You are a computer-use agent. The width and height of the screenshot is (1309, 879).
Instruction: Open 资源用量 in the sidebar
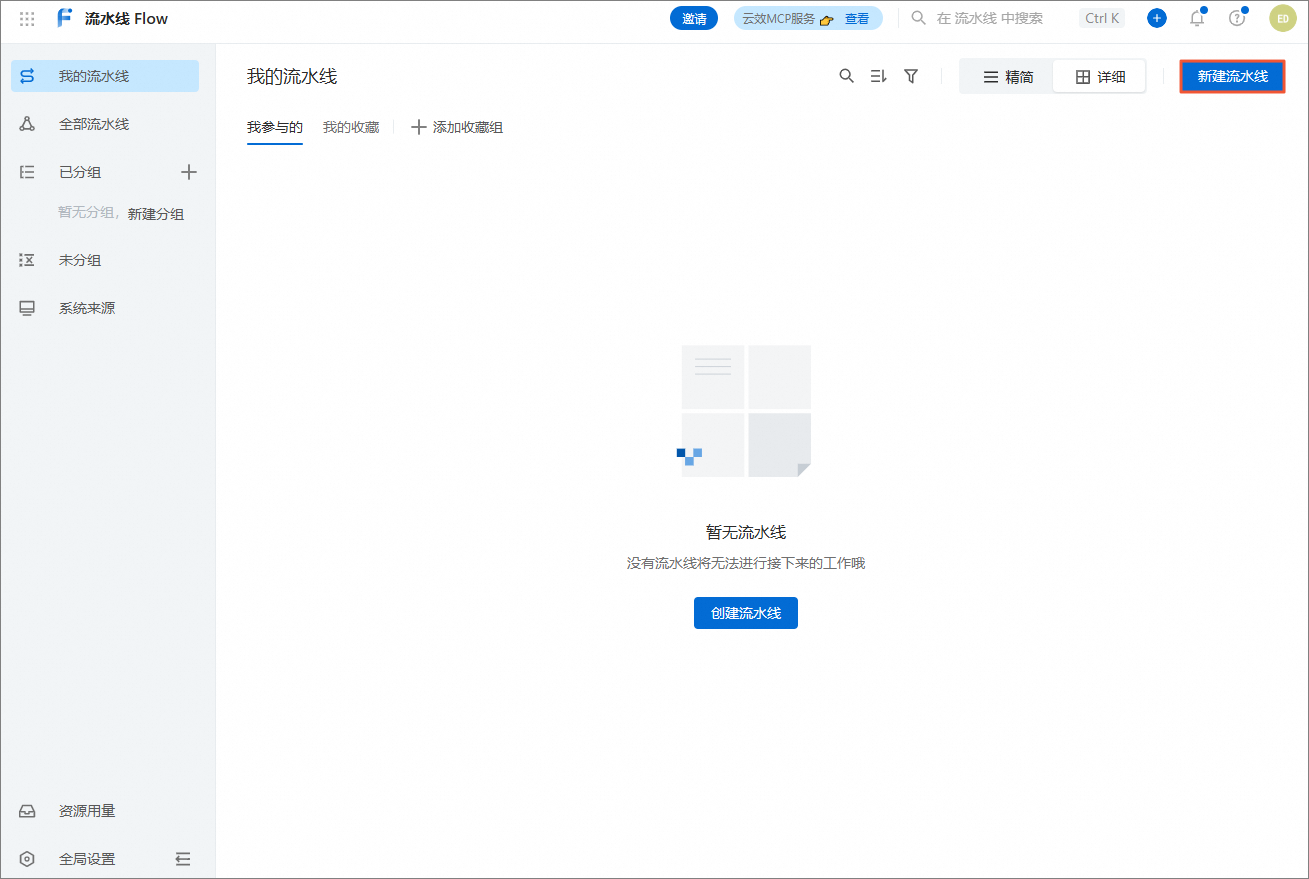pos(105,811)
